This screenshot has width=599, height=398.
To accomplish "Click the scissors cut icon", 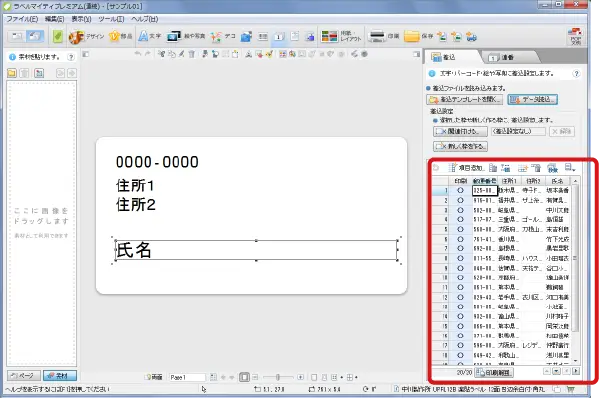I will click(x=162, y=54).
